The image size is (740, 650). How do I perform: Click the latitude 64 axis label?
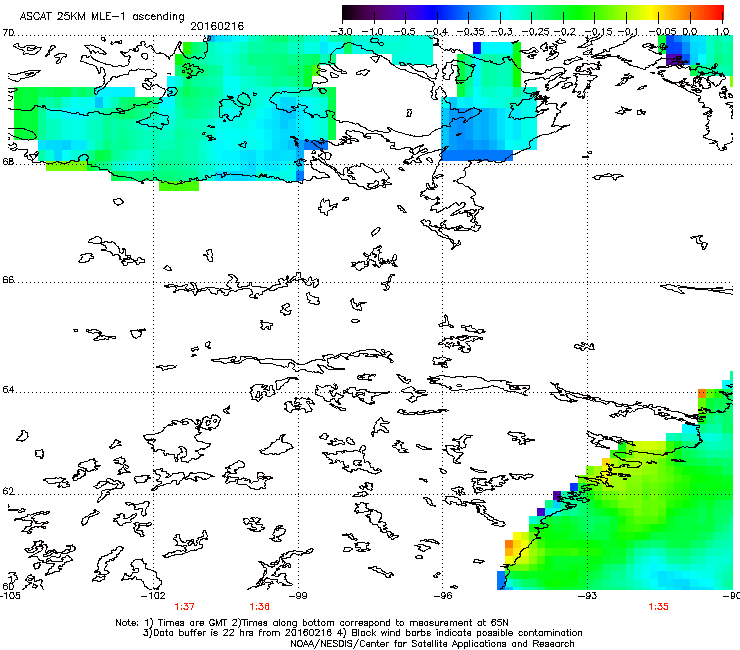pyautogui.click(x=8, y=390)
